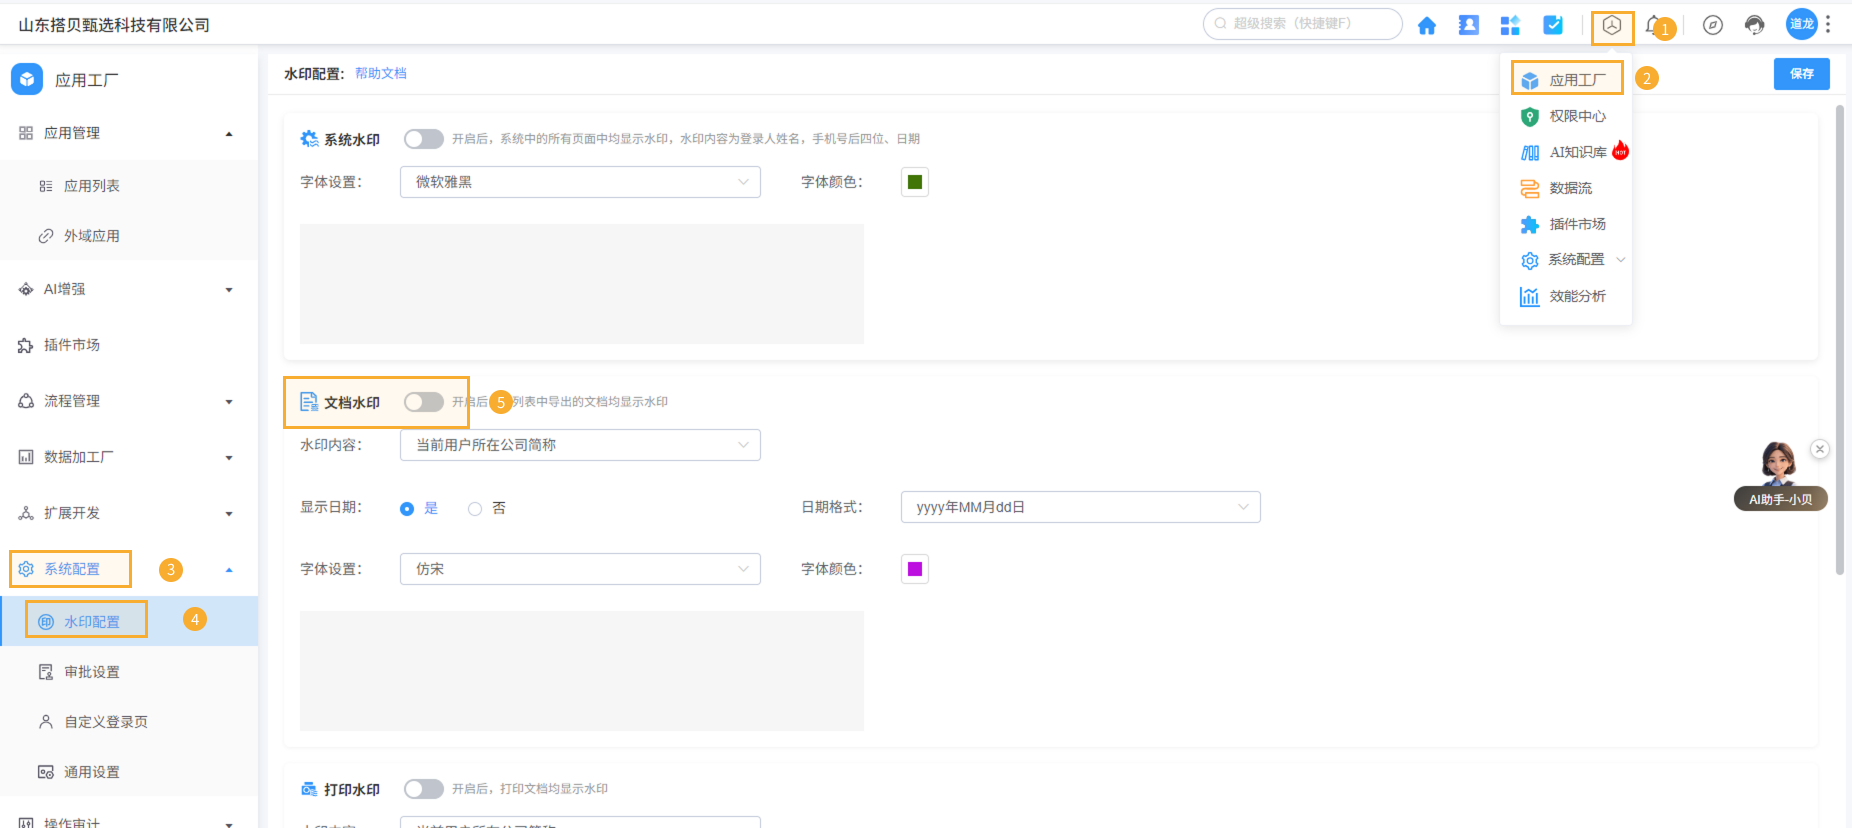This screenshot has width=1852, height=828.
Task: Click the 打印水印 printer icon
Action: [x=309, y=789]
